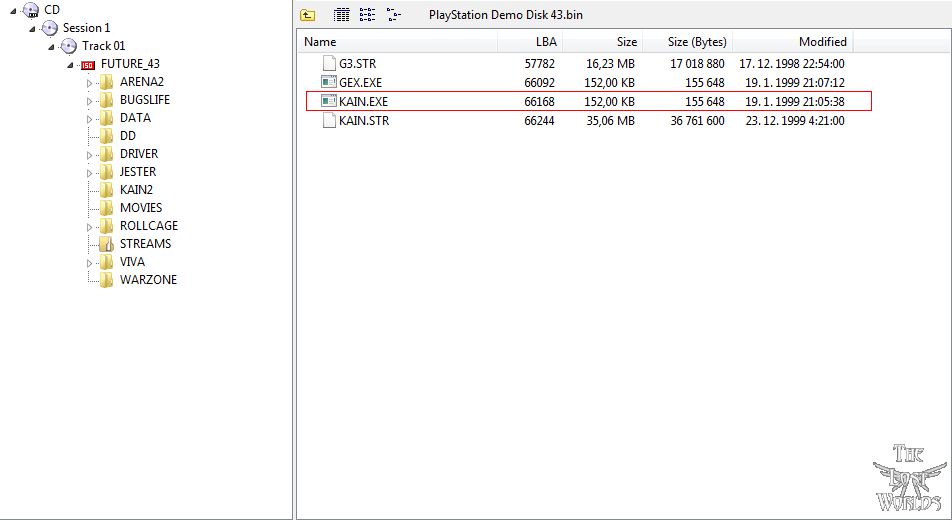Screen dimensions: 952x520
Task: Click the CD disc icon
Action: pyautogui.click(x=30, y=10)
